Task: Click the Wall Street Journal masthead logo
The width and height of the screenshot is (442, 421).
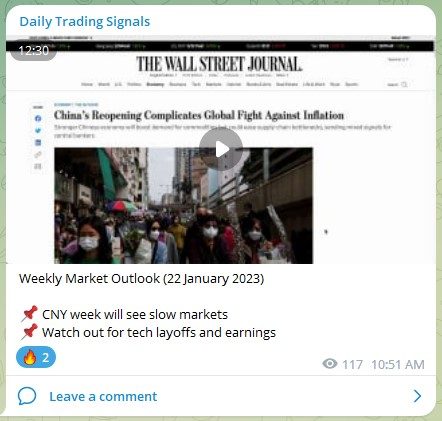Action: pos(219,63)
